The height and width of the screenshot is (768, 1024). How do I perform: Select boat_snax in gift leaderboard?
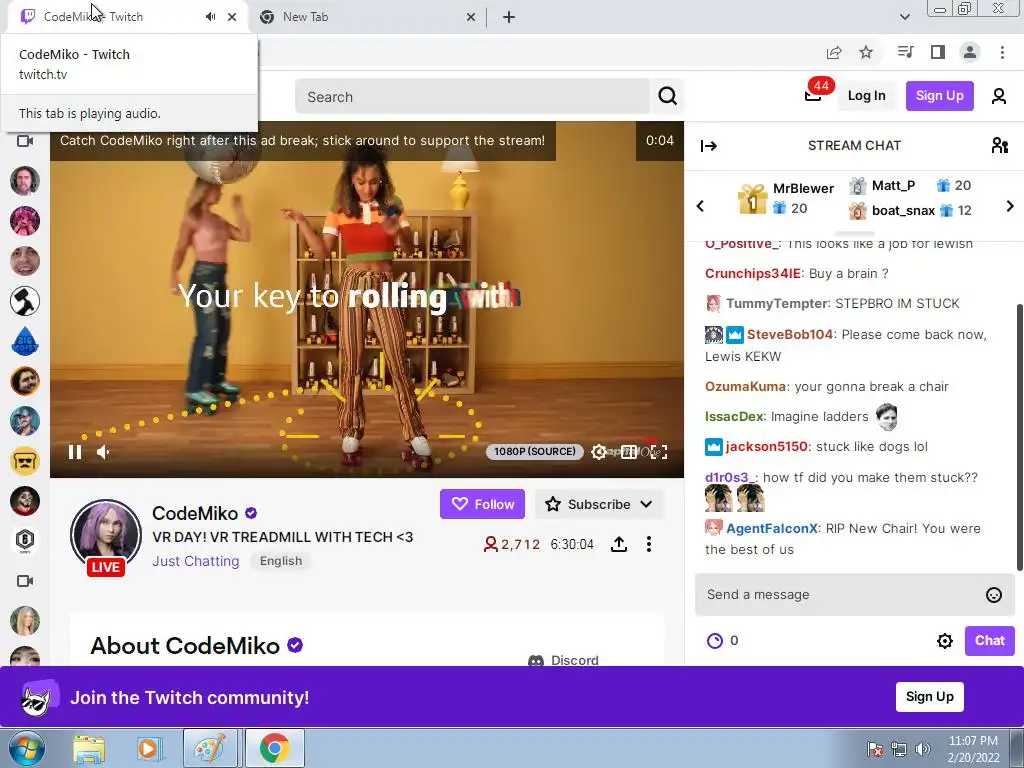[x=903, y=210]
